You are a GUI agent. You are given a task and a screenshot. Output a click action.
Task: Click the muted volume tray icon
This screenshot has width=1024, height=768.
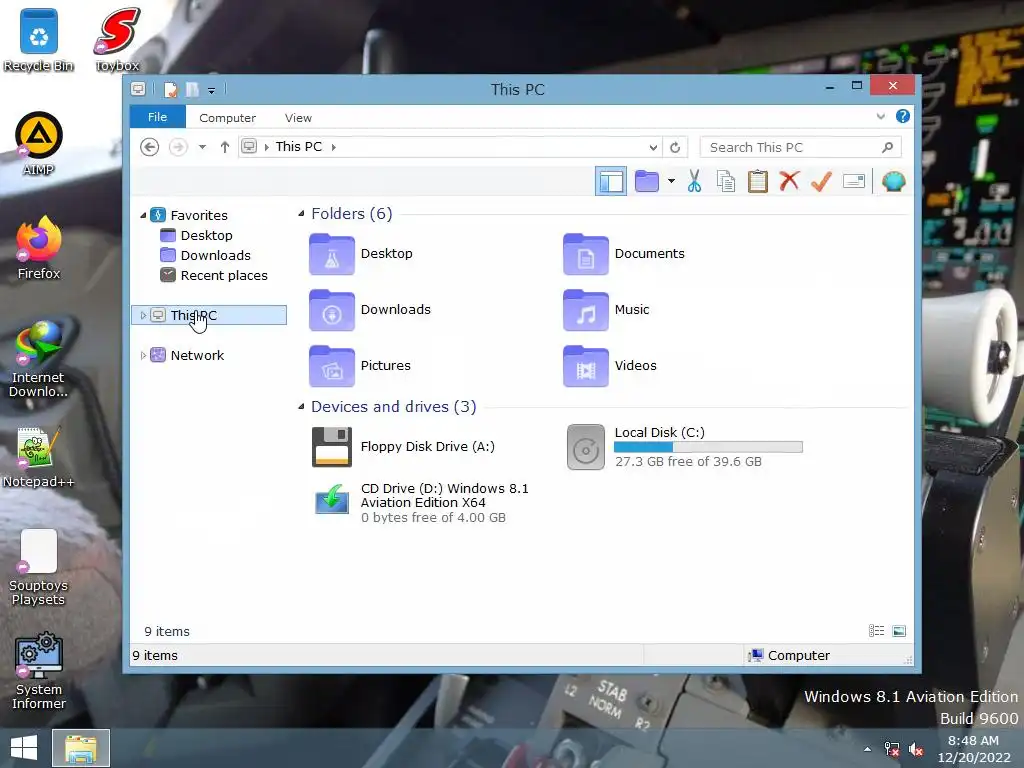click(916, 749)
